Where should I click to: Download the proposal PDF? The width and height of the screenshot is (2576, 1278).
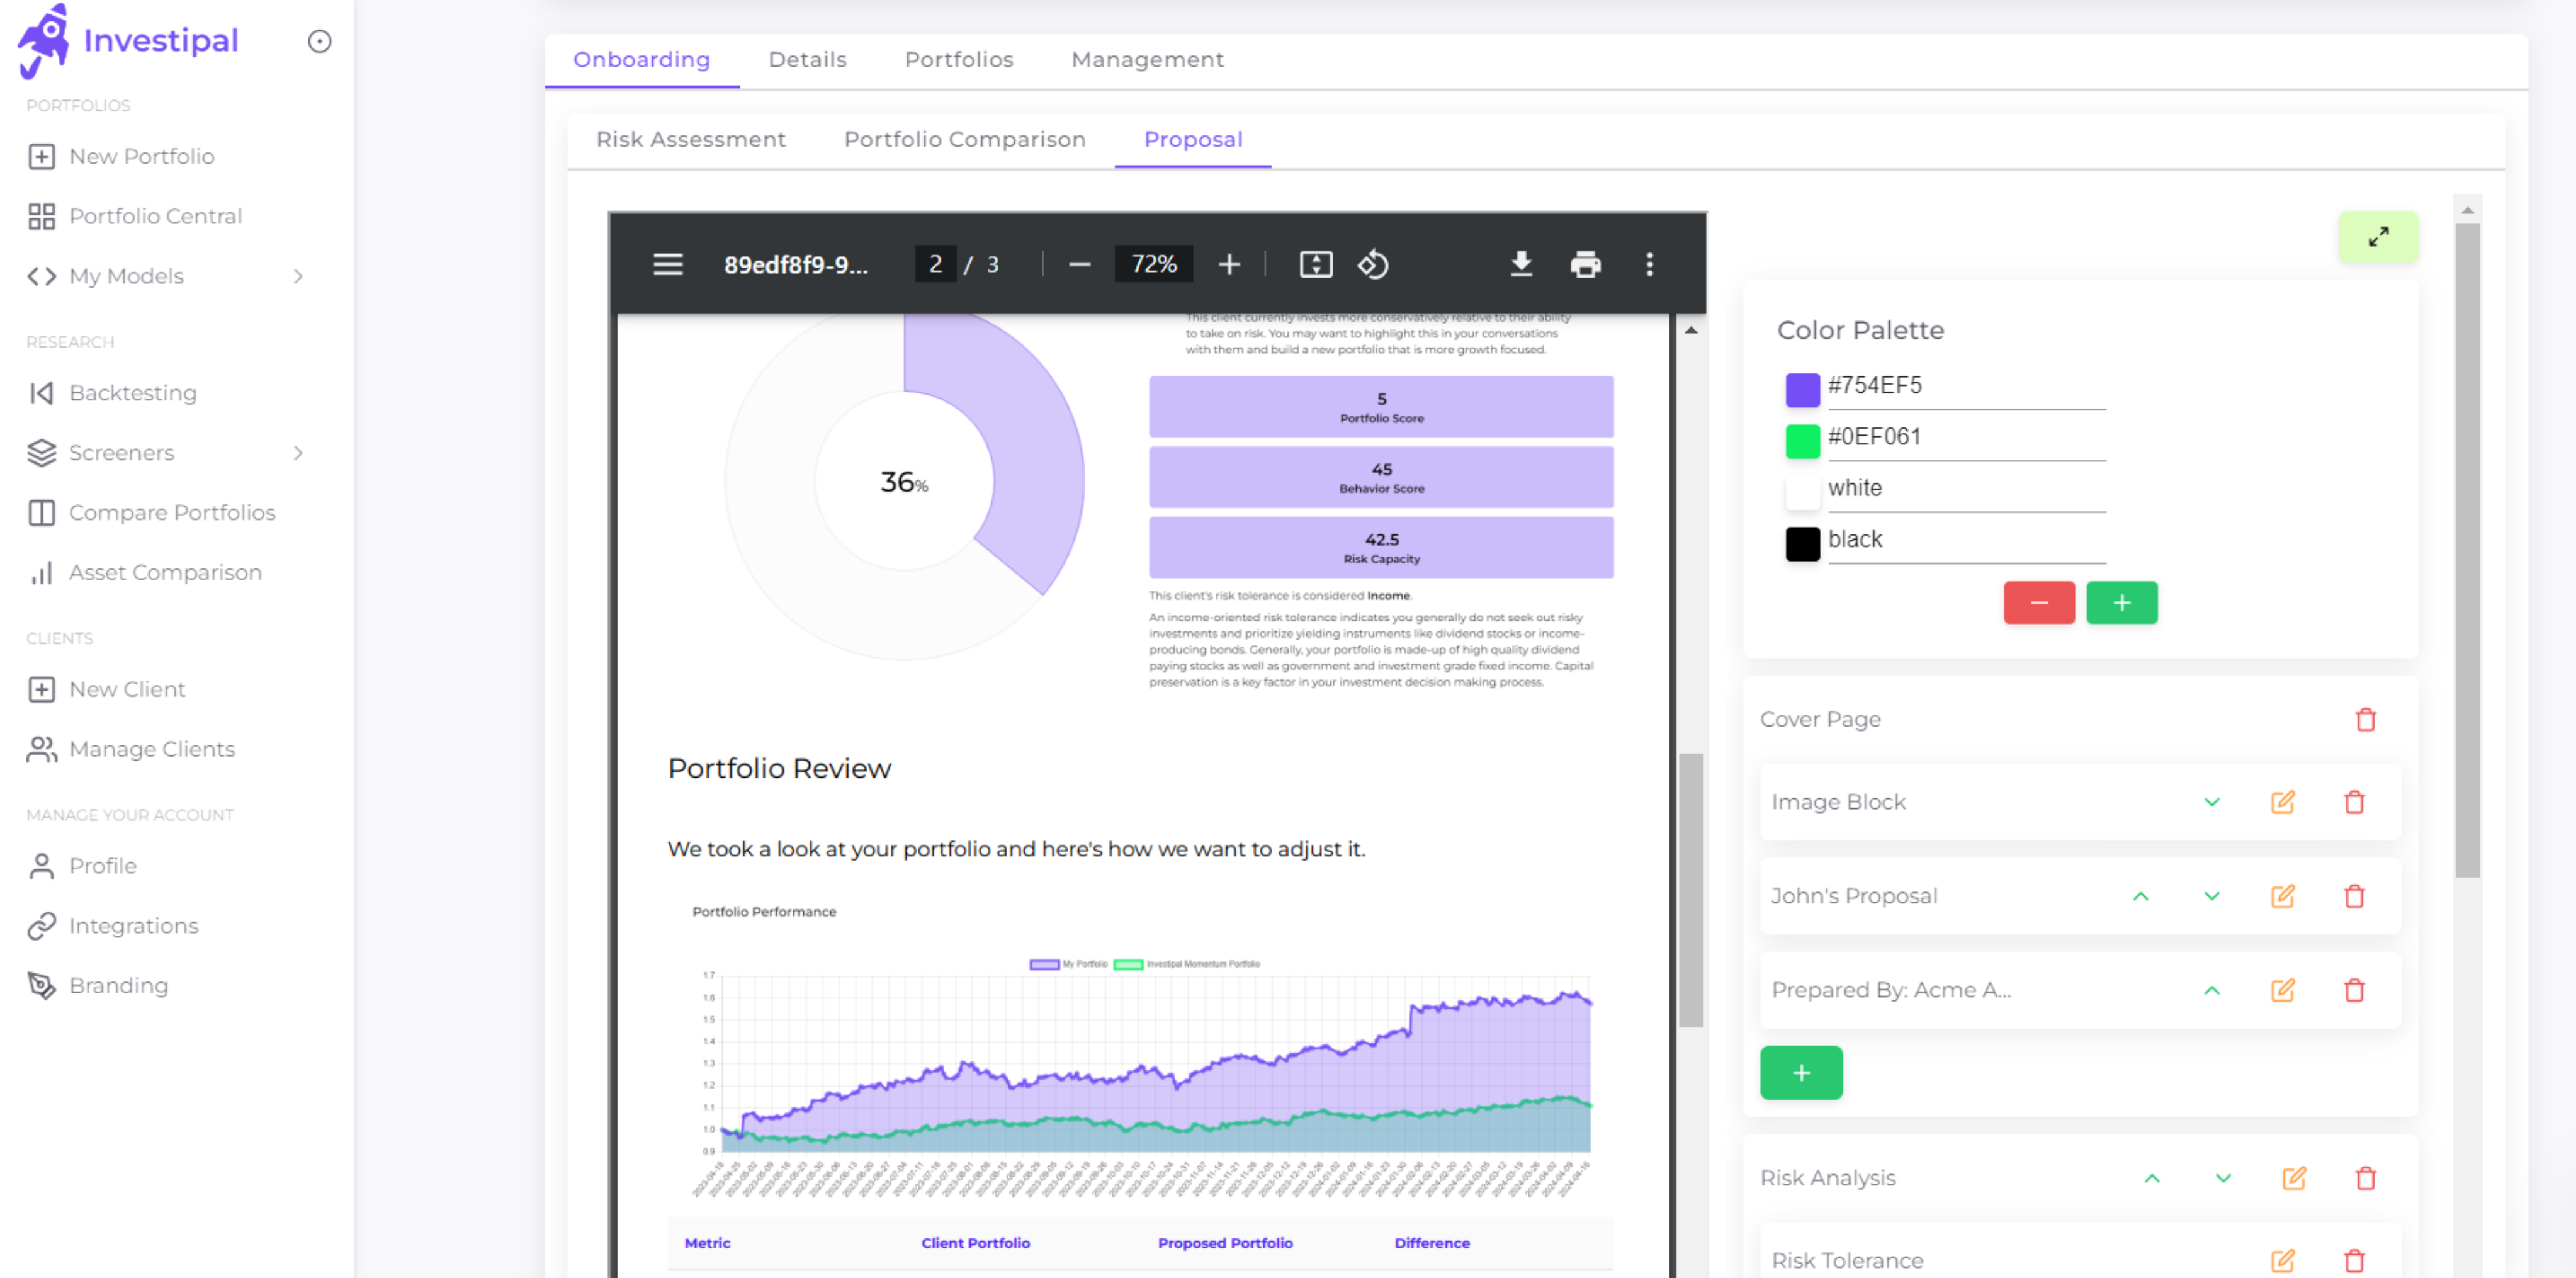tap(1522, 264)
